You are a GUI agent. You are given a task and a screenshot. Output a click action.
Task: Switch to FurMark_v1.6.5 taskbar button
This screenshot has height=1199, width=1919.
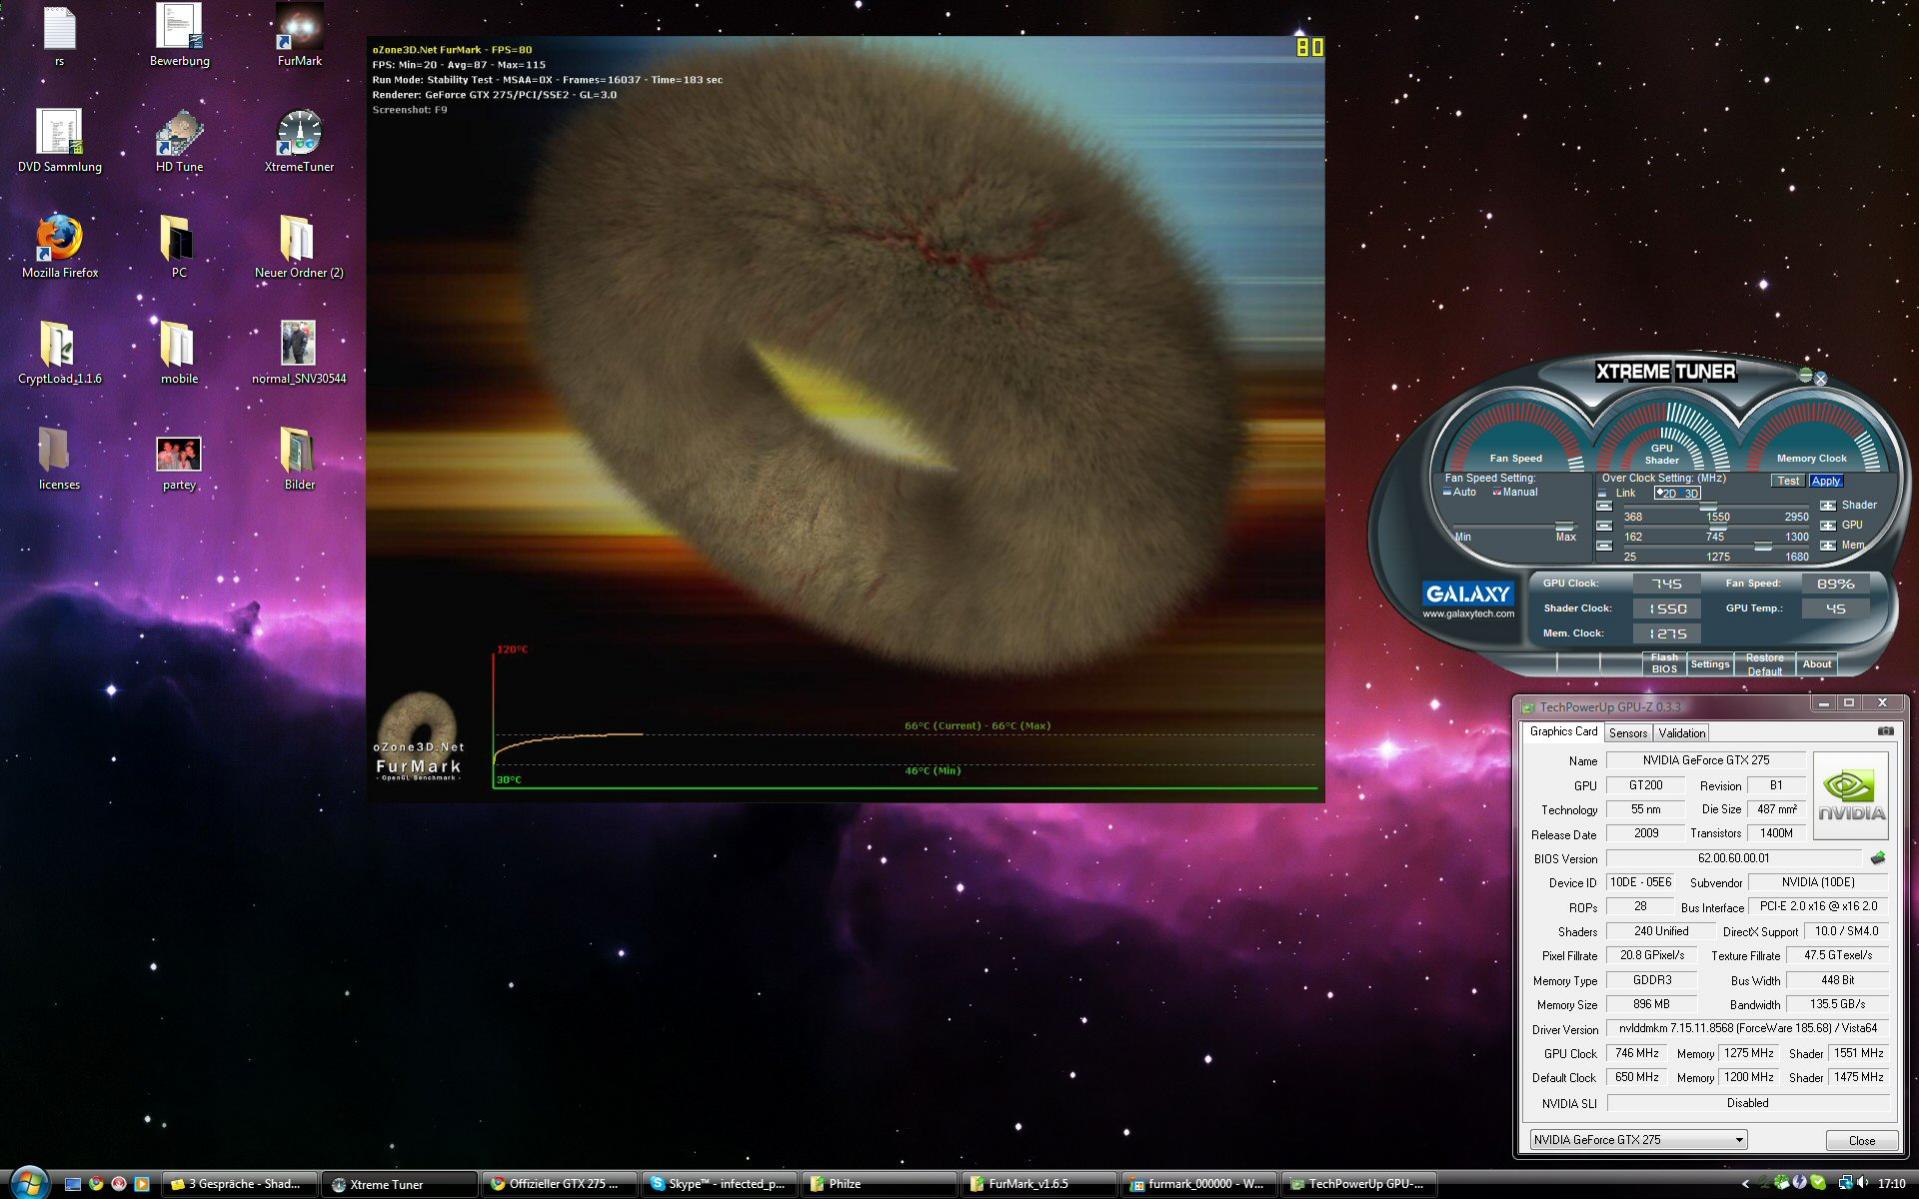point(1039,1184)
